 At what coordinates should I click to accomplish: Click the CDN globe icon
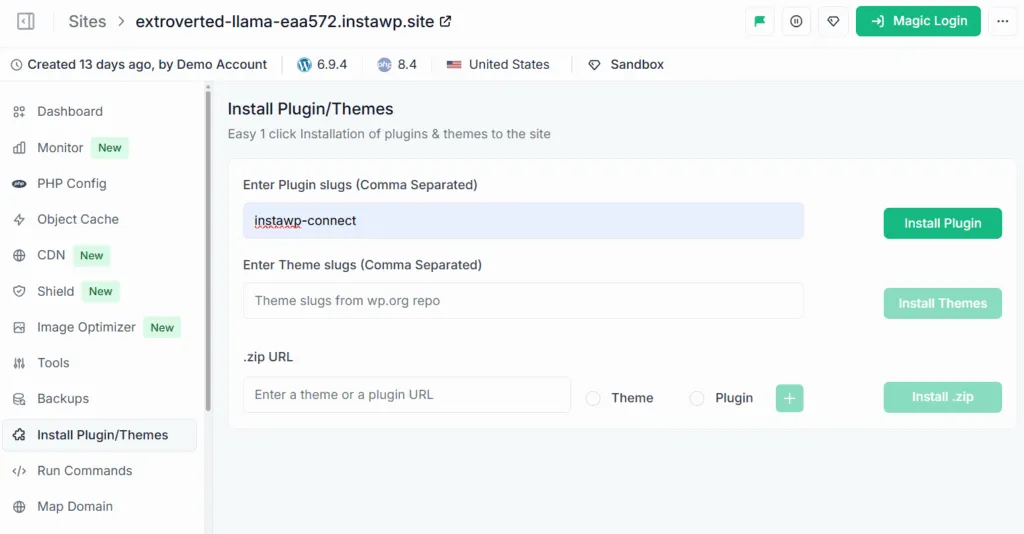(x=19, y=255)
